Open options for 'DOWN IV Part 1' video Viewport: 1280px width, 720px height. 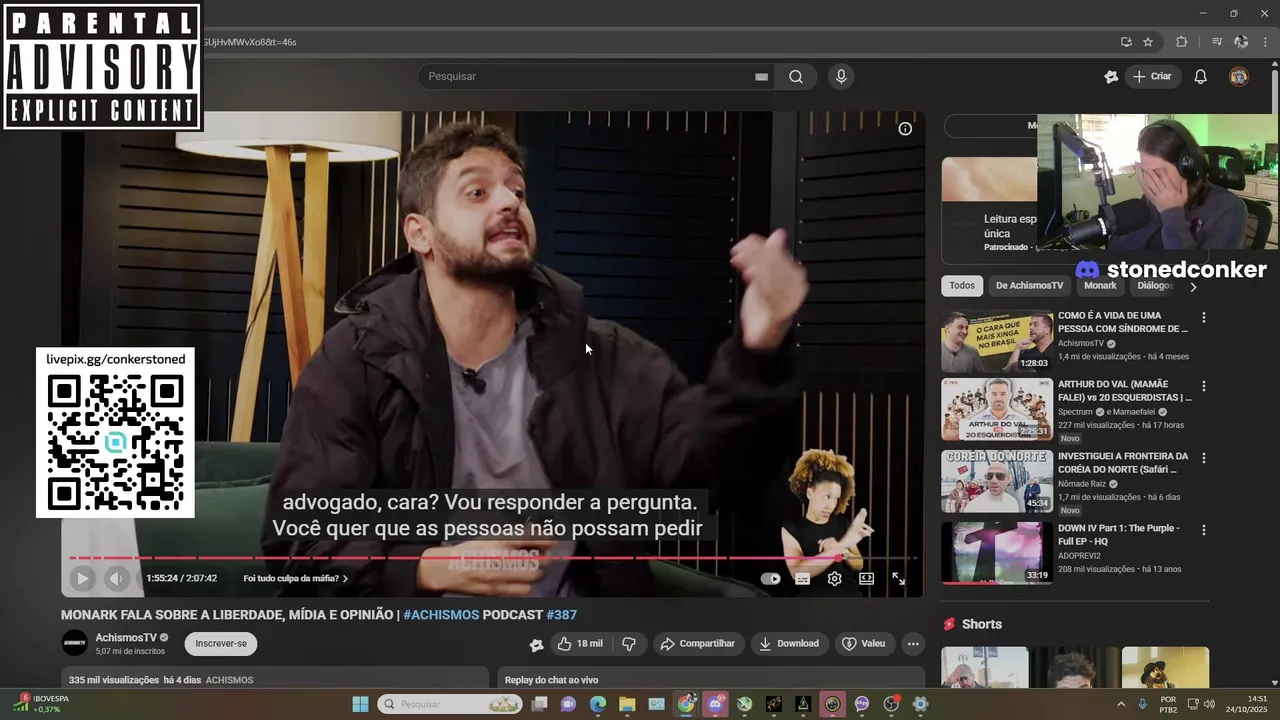[x=1203, y=530]
